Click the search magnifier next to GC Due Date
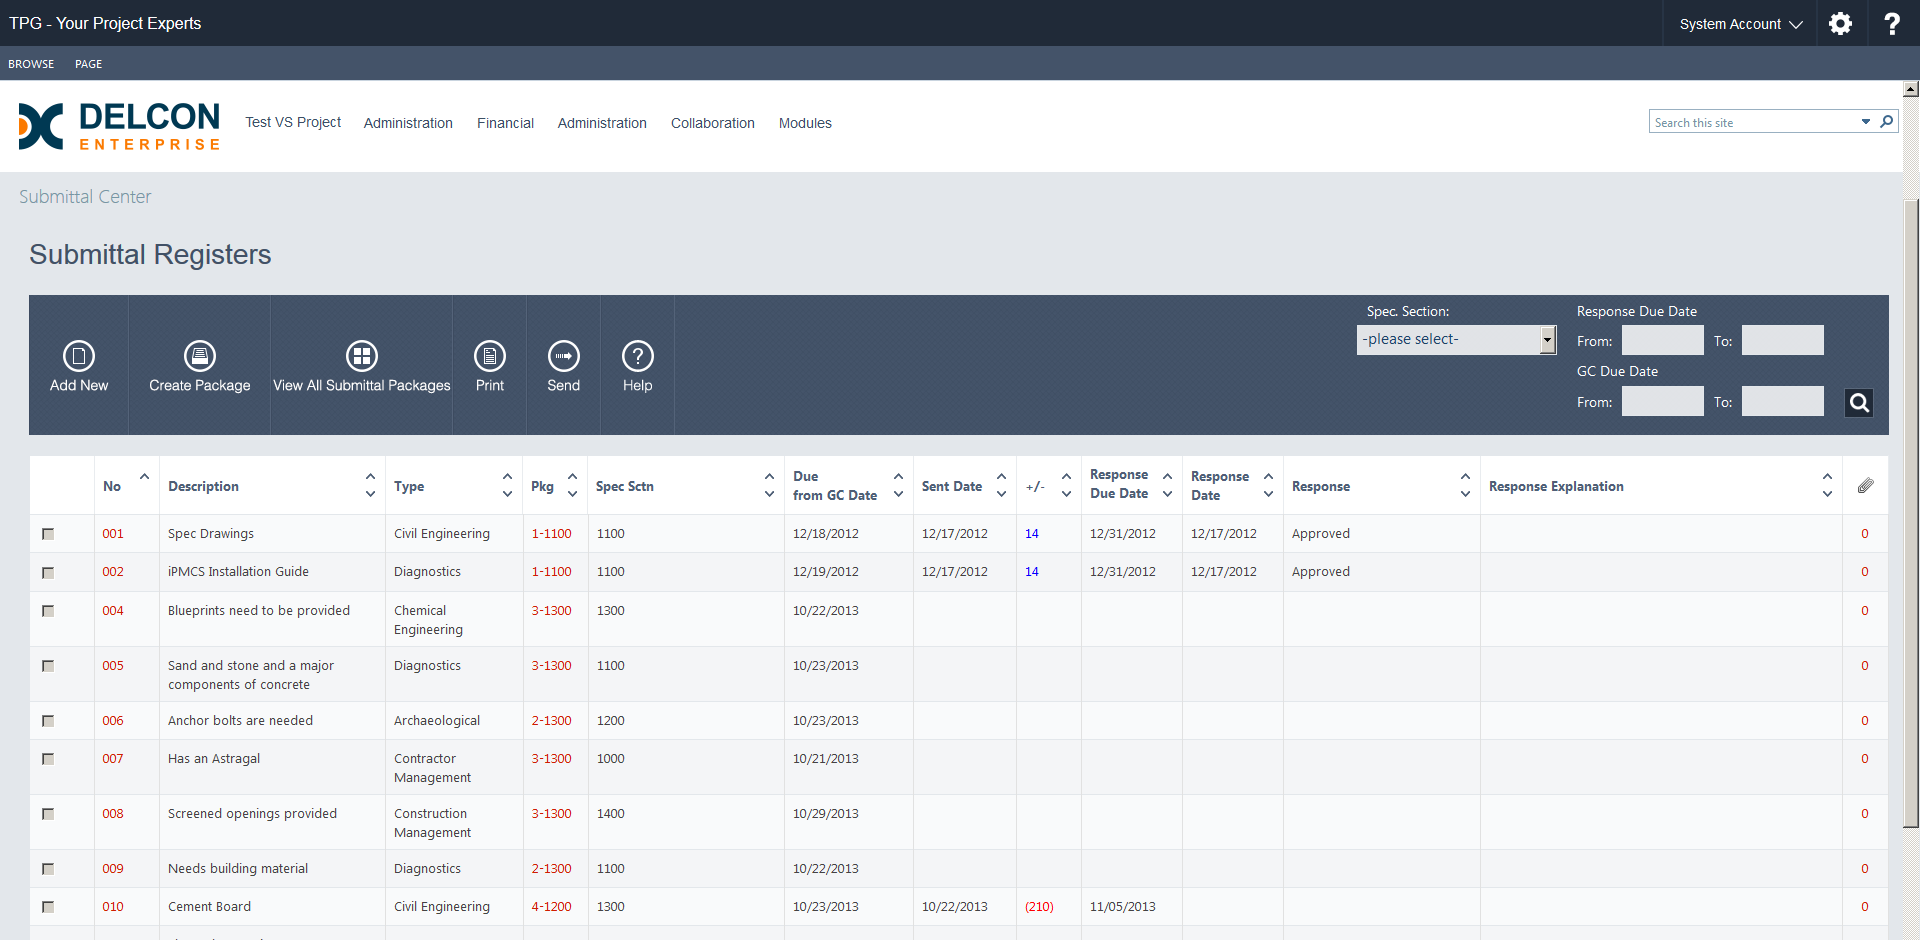 (1859, 402)
